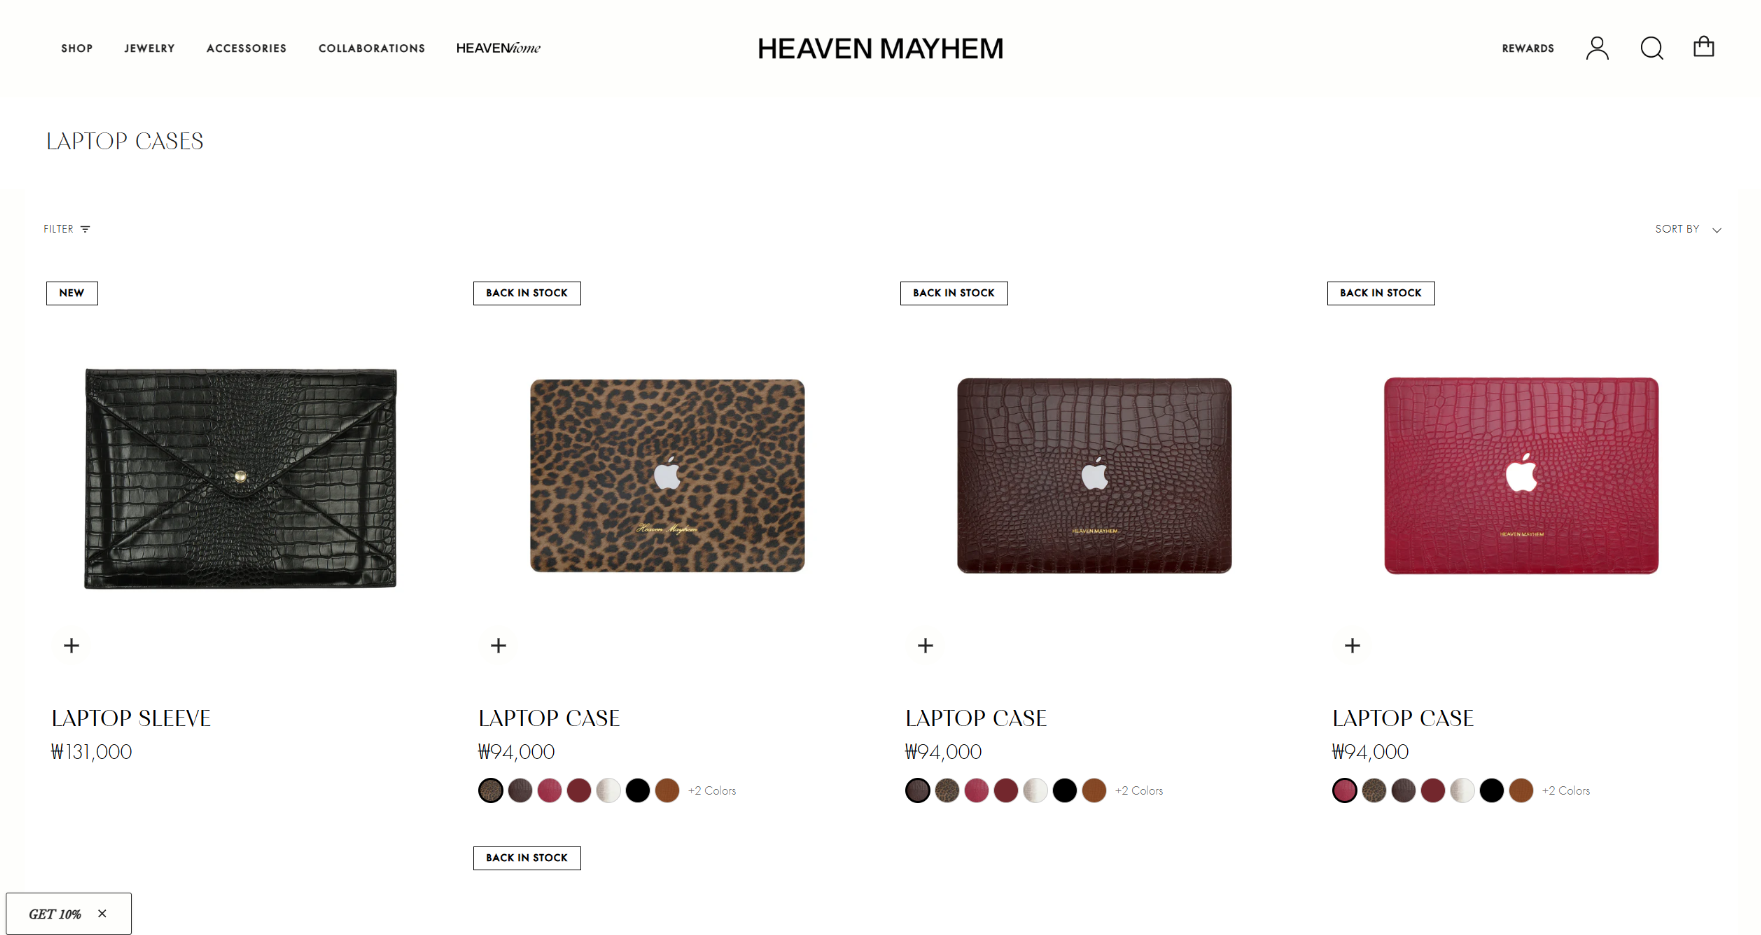Viewport: 1761px width, 935px height.
Task: Click the search magnifier icon
Action: pos(1652,48)
